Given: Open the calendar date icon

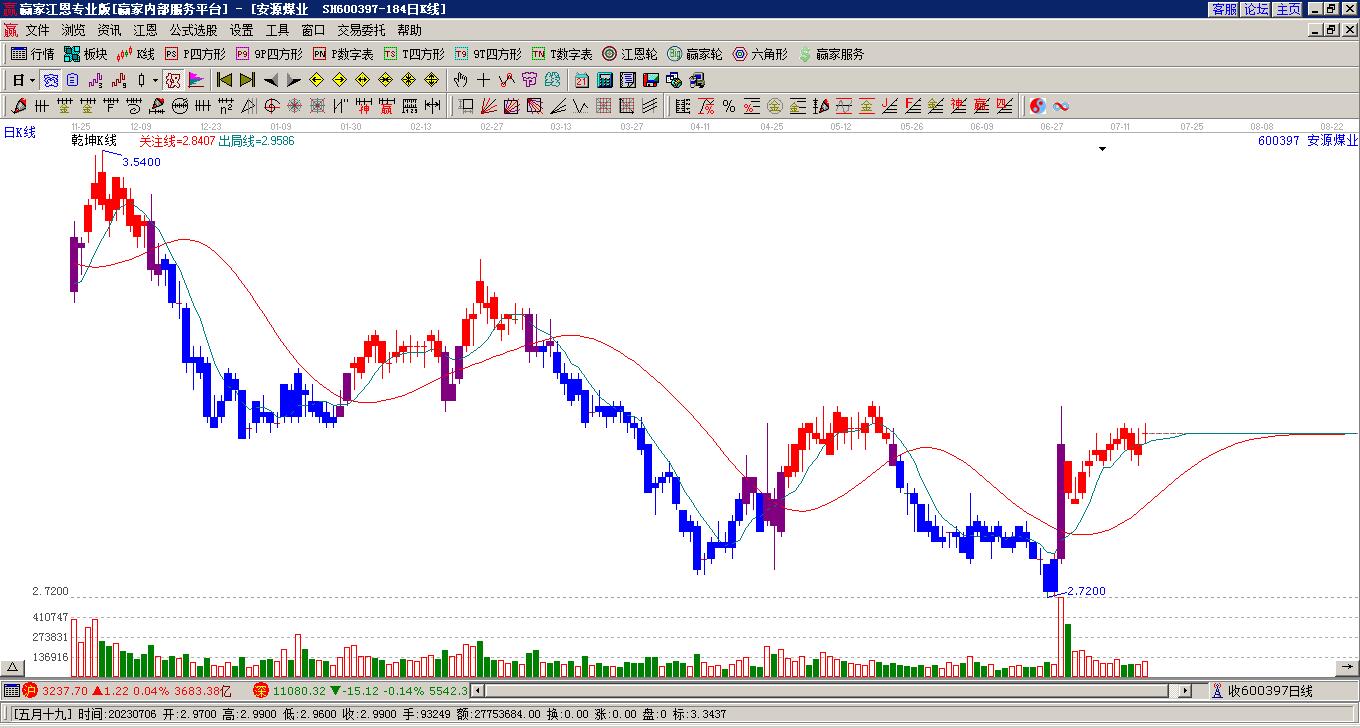Looking at the screenshot, I should pos(582,80).
